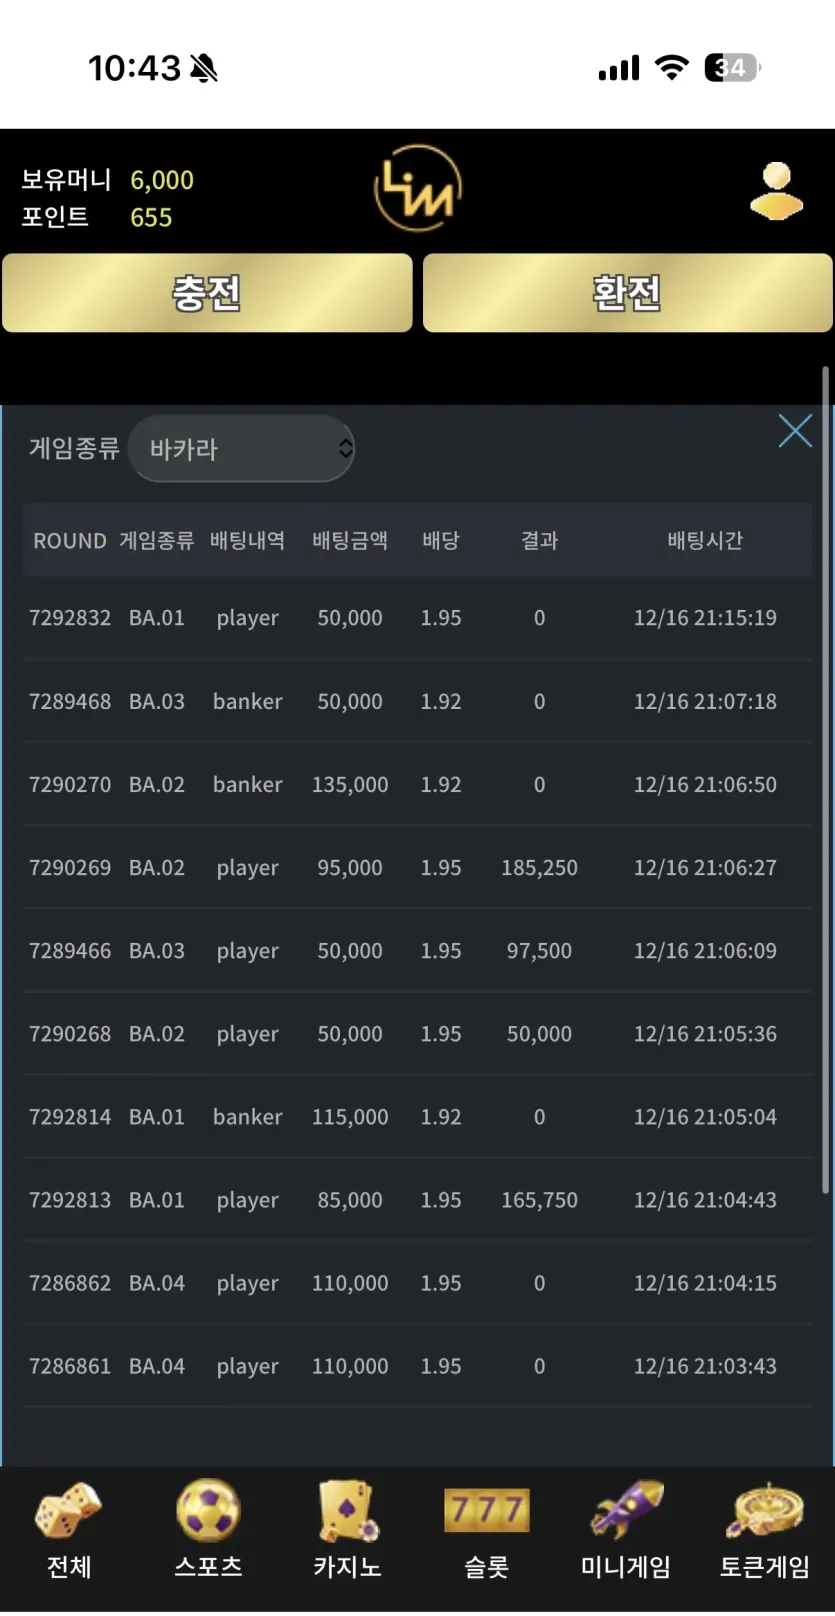
Task: Select round 7292813 bet row
Action: [x=417, y=1199]
